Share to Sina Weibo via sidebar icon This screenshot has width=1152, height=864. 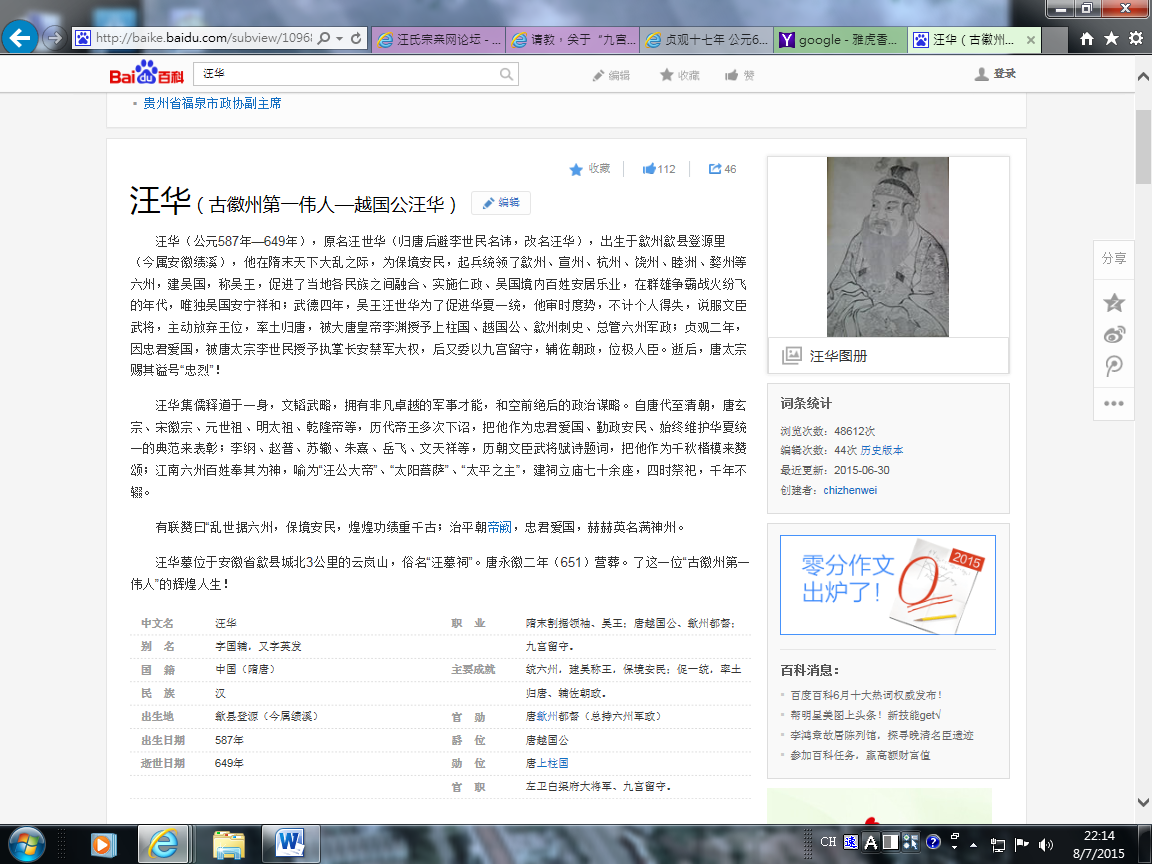(x=1114, y=335)
